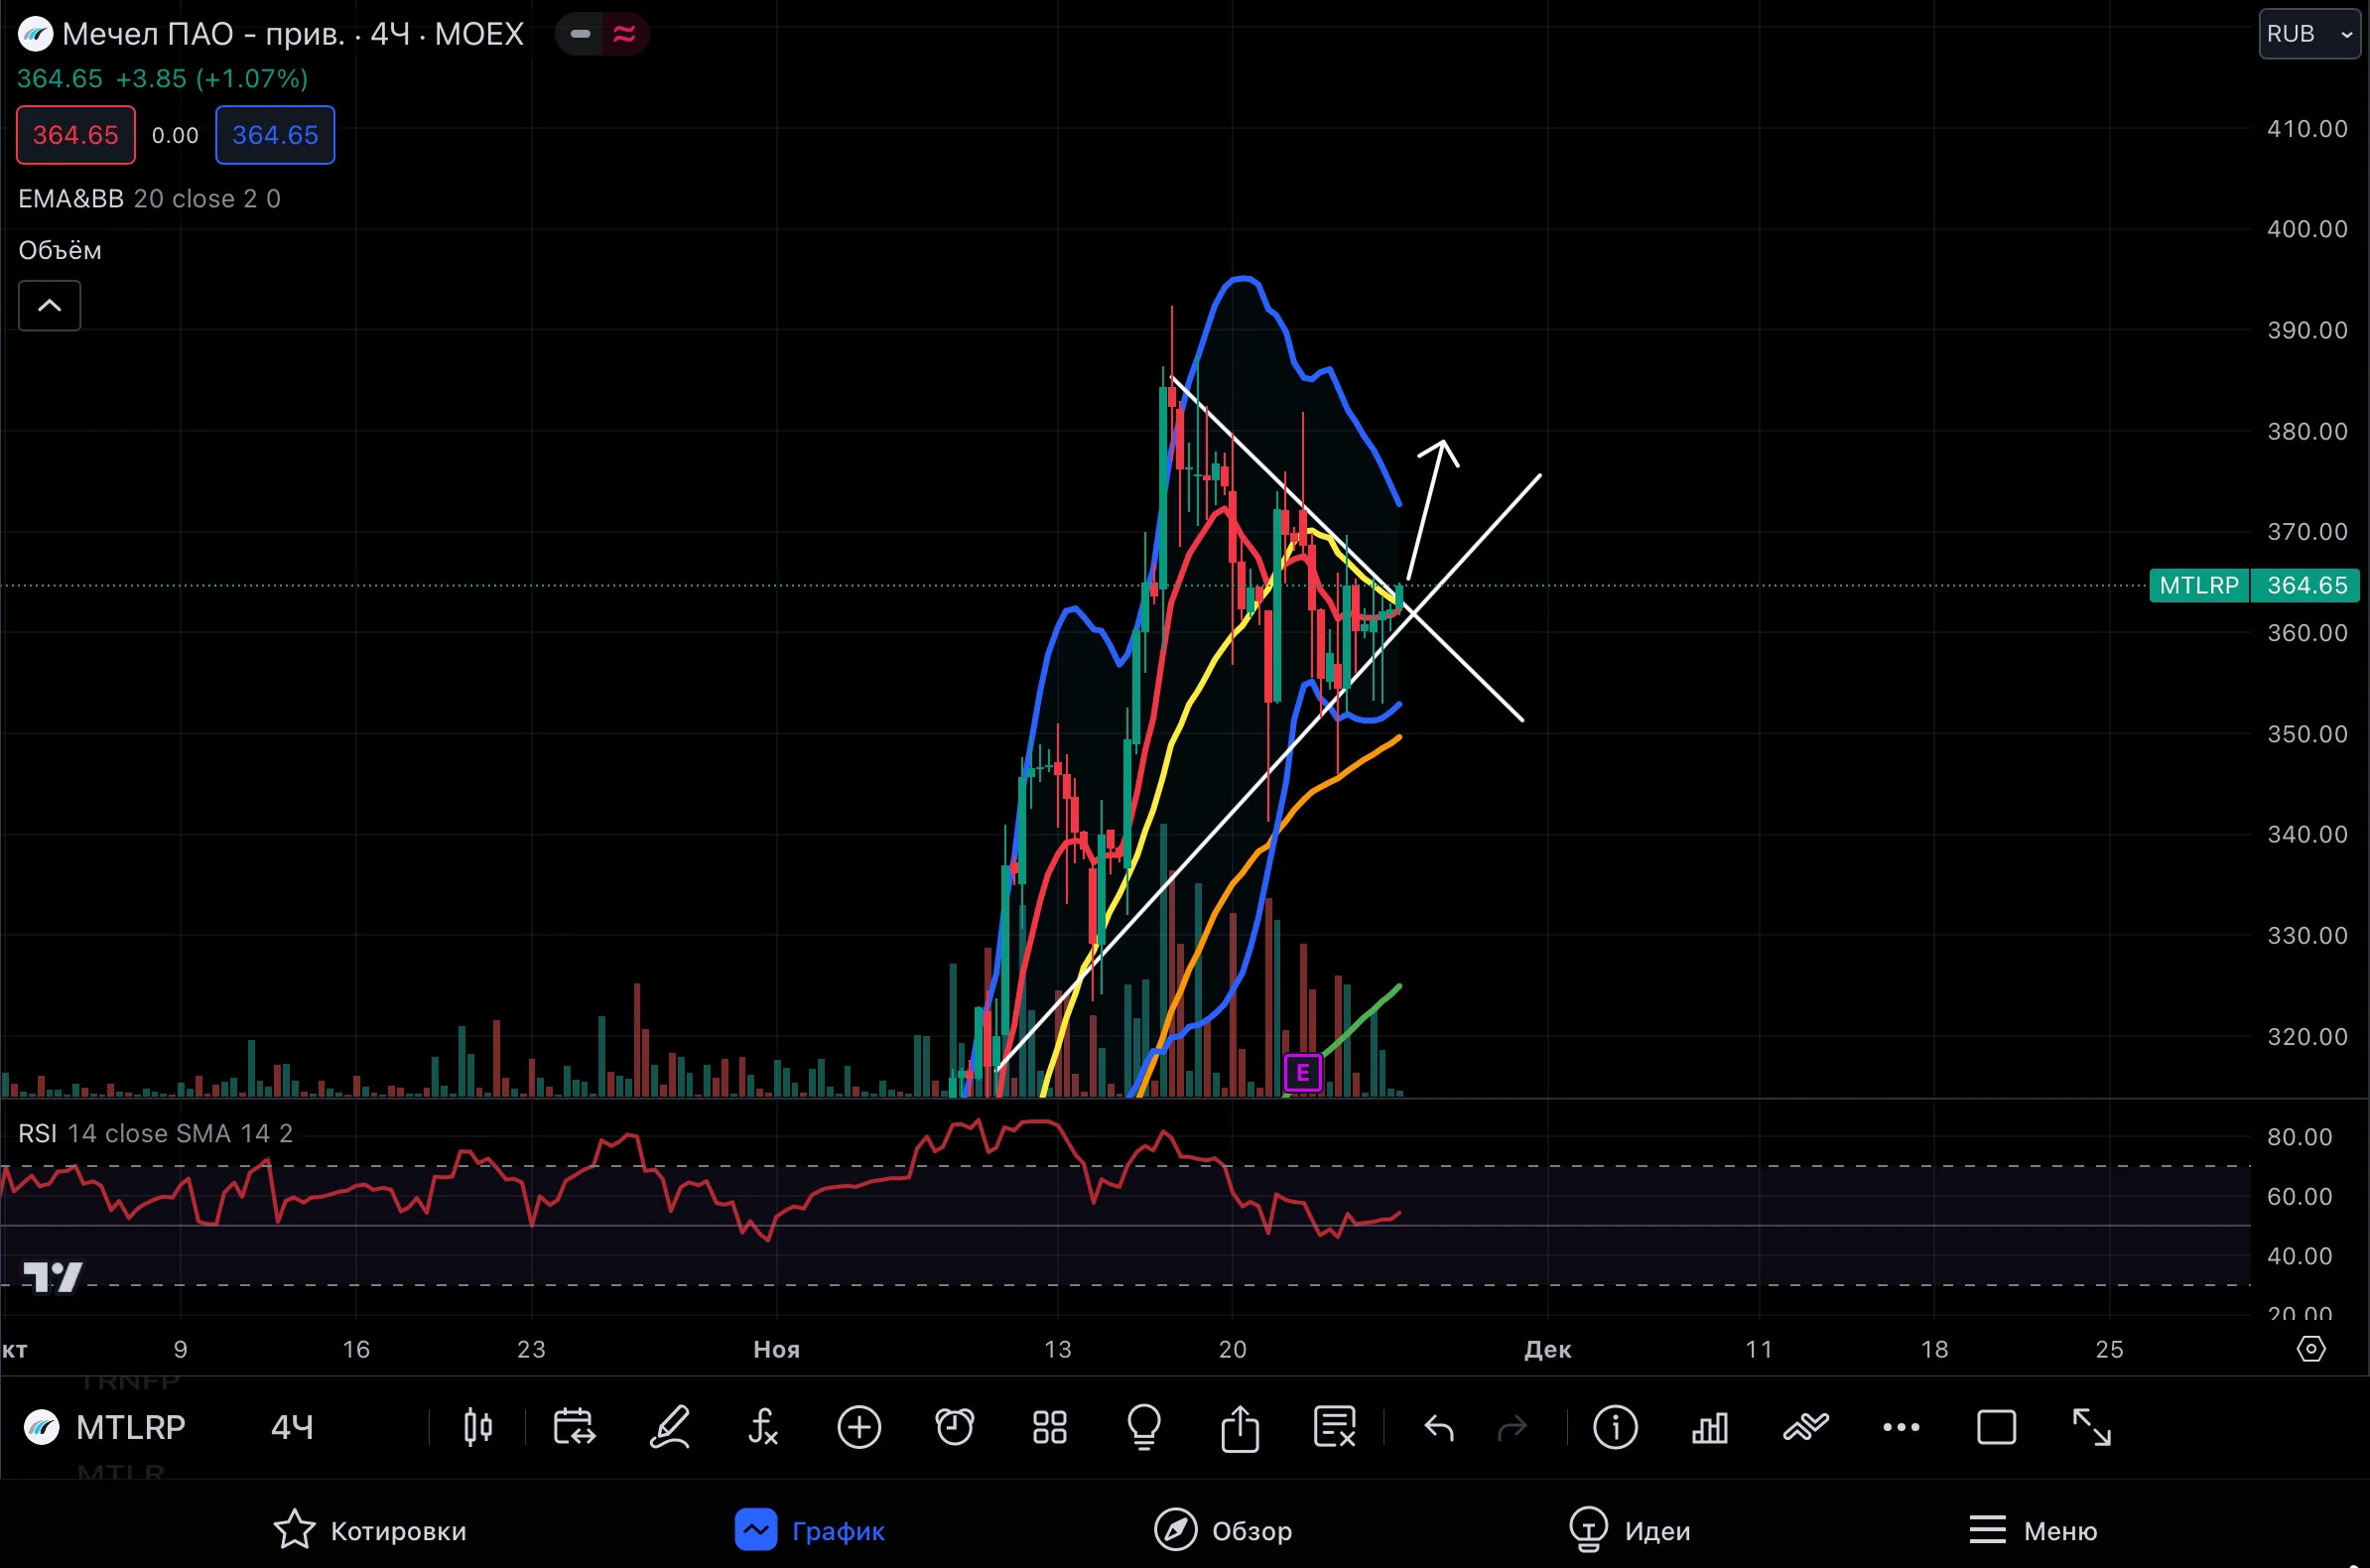The width and height of the screenshot is (2370, 1568).
Task: Toggle the gray dash status pill
Action: point(580,34)
